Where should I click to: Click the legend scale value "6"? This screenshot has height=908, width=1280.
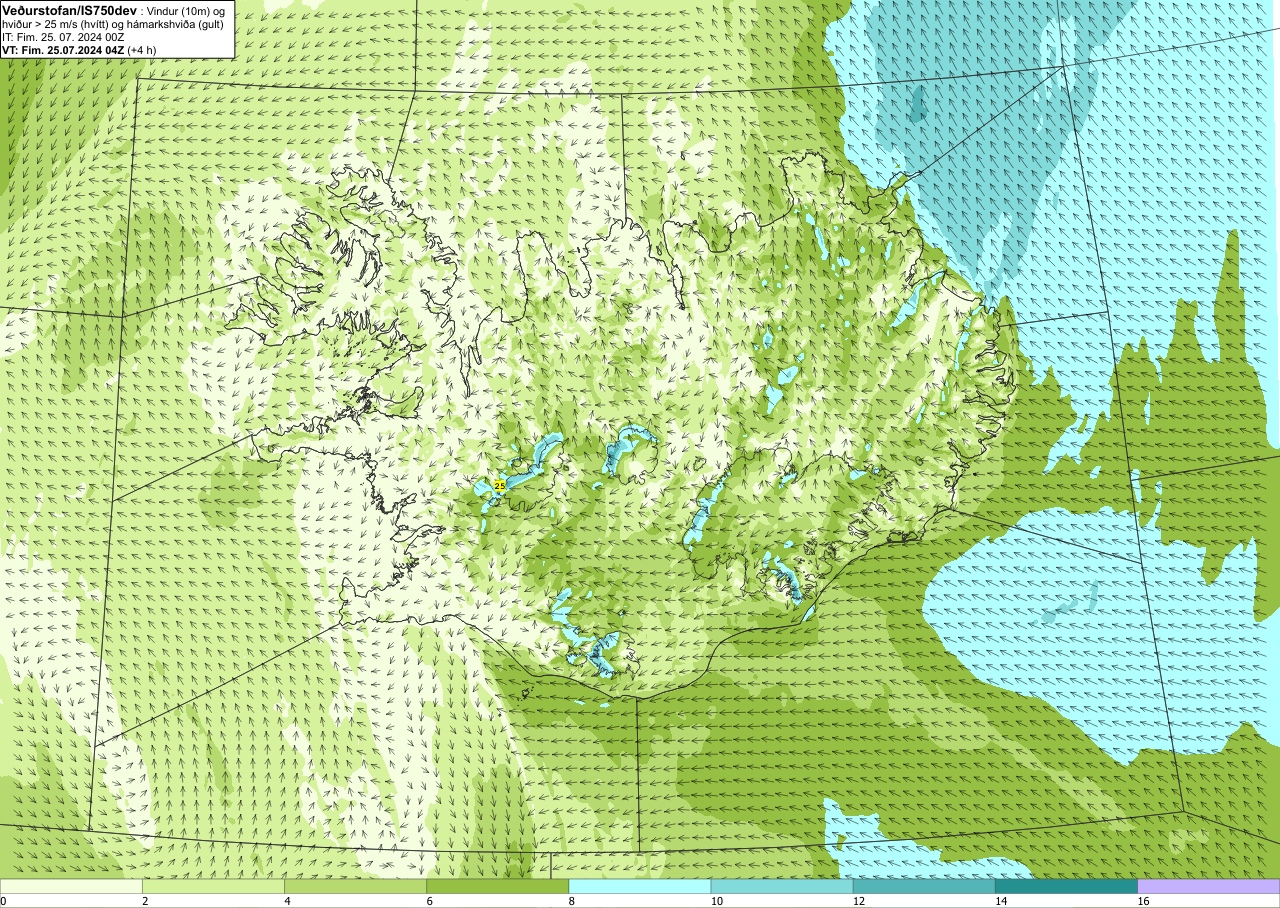(429, 901)
